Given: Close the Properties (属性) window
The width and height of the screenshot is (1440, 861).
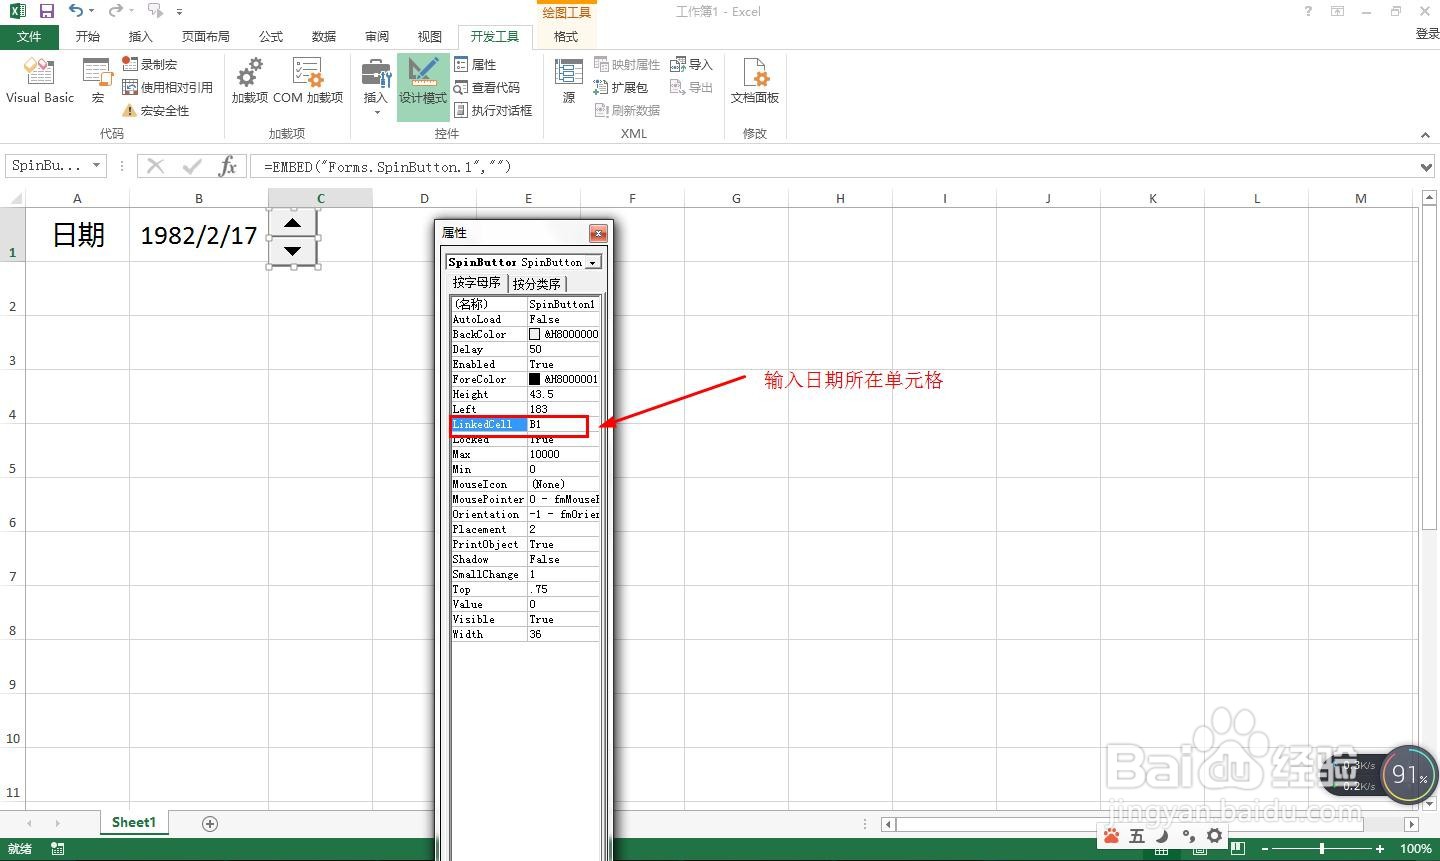Looking at the screenshot, I should coord(598,233).
